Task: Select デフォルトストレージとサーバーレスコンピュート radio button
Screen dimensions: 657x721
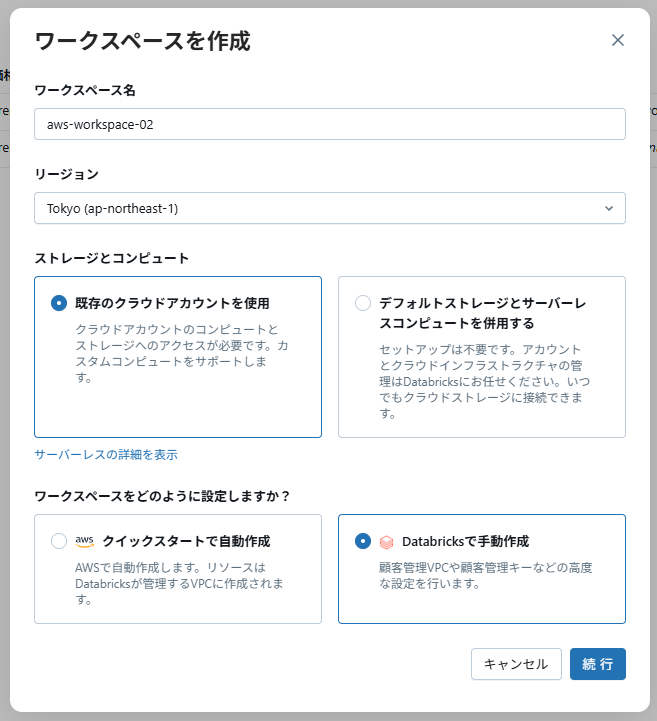Action: [x=363, y=303]
